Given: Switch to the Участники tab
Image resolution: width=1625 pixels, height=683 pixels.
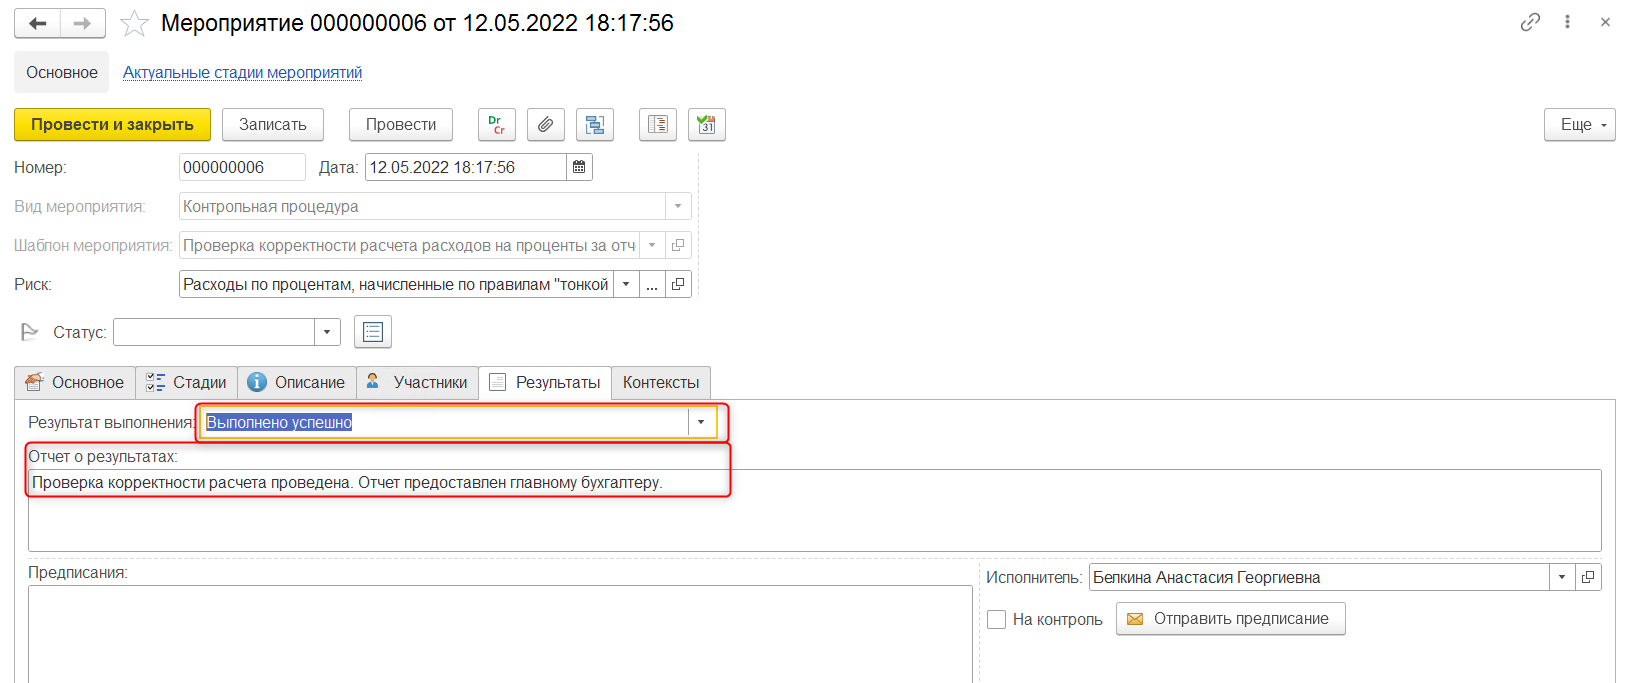Looking at the screenshot, I should pos(417,383).
